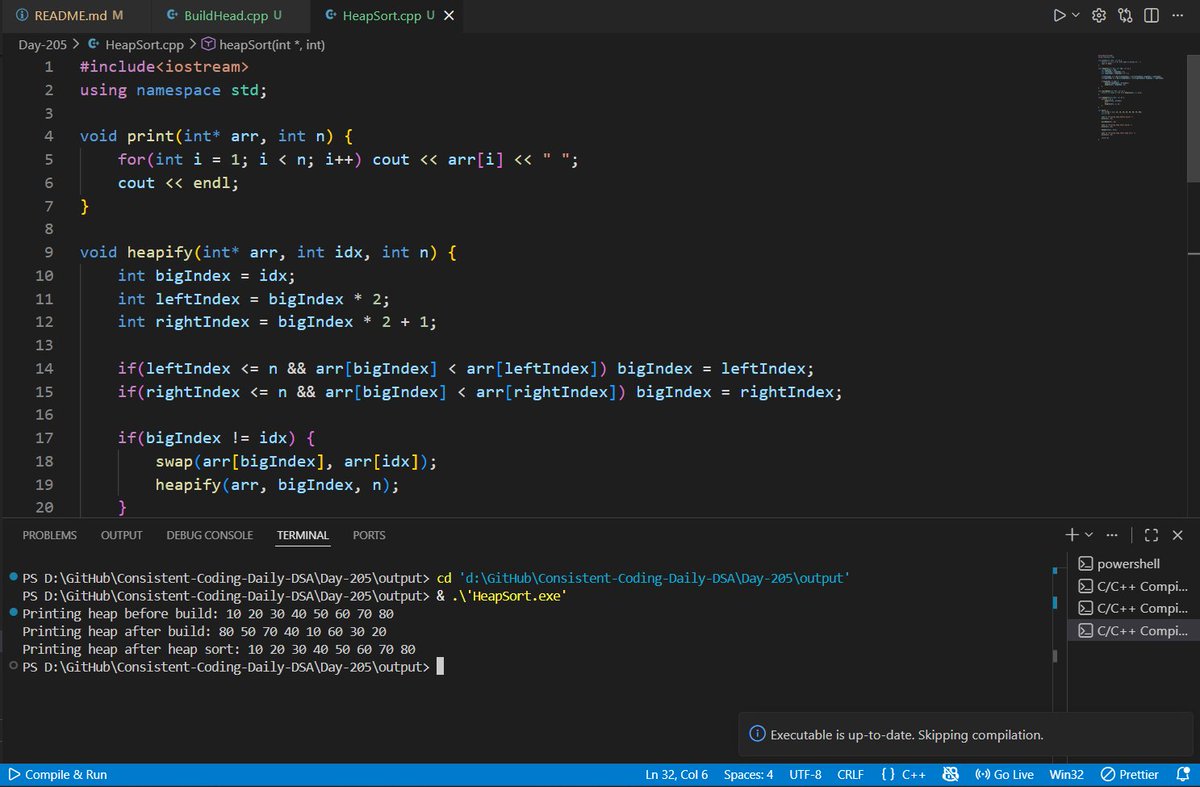Open the PROBLEMS panel tab
Image resolution: width=1200 pixels, height=787 pixels.
49,535
